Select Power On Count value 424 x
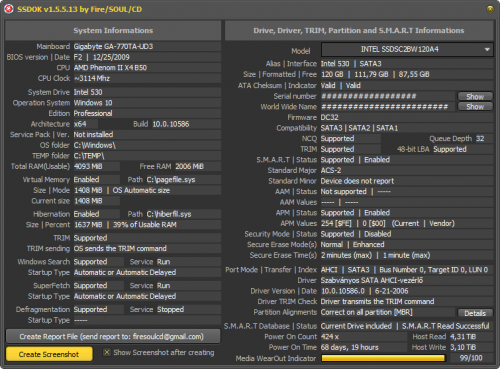This screenshot has width=500, height=369. pos(330,337)
